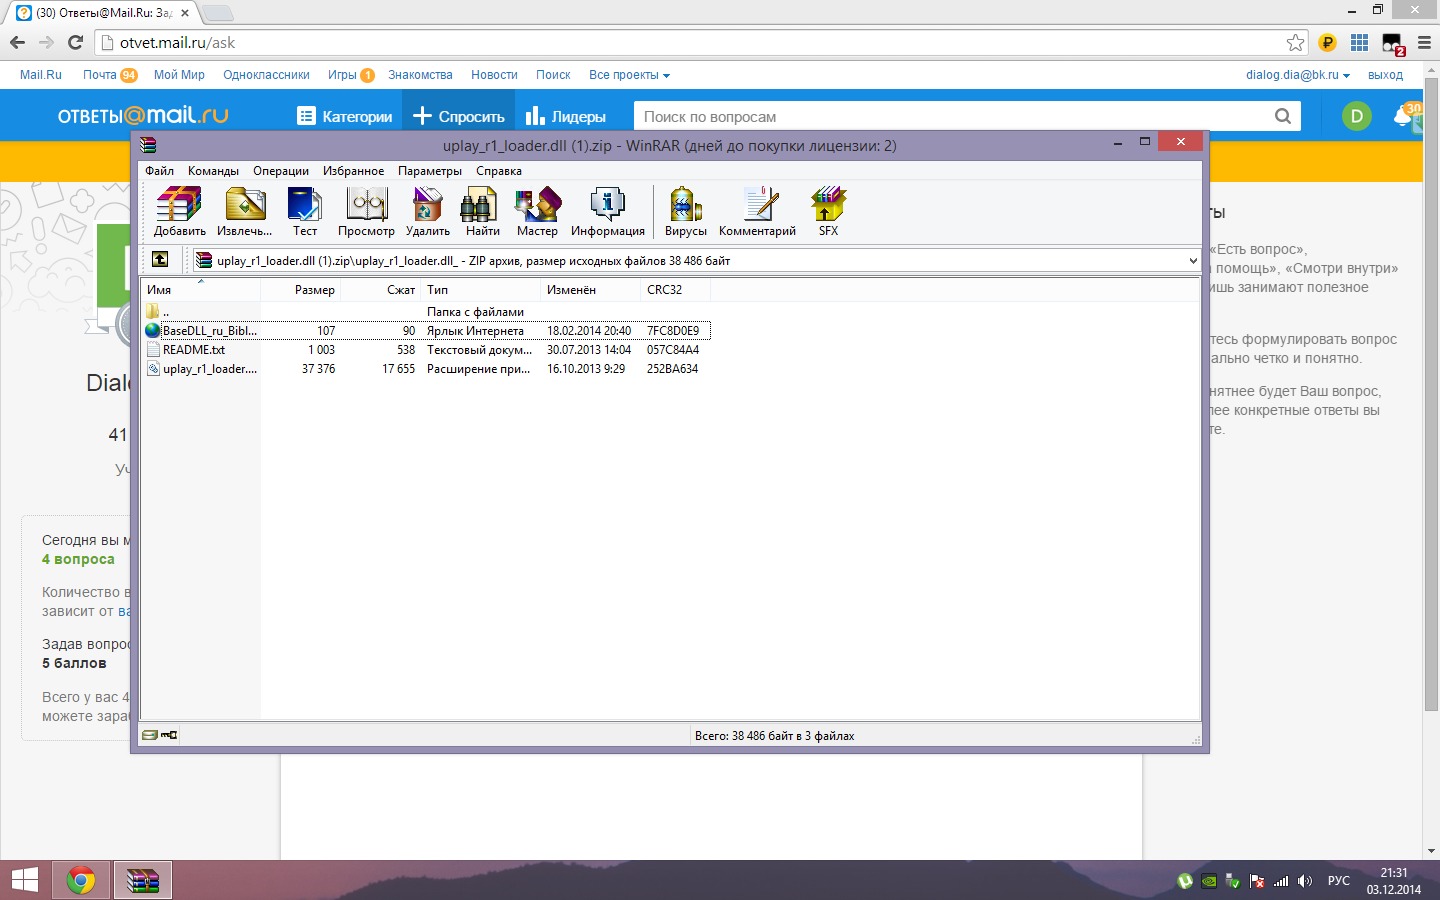Click the Информация toolbar icon
The image size is (1440, 900).
[608, 211]
